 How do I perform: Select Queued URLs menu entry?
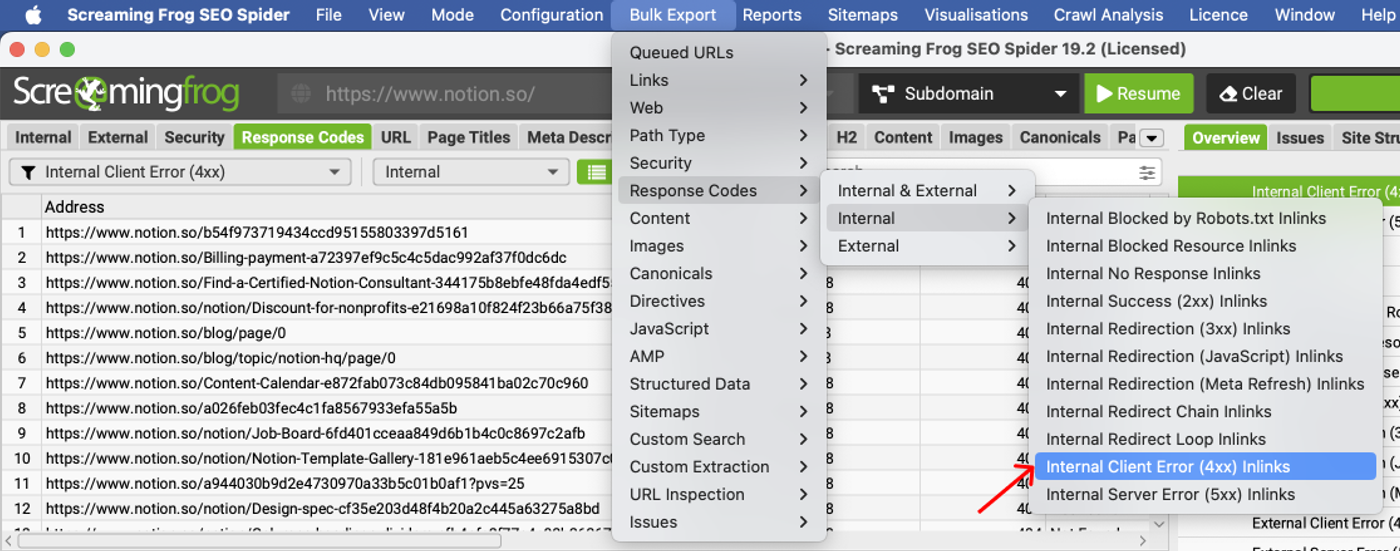(719, 53)
